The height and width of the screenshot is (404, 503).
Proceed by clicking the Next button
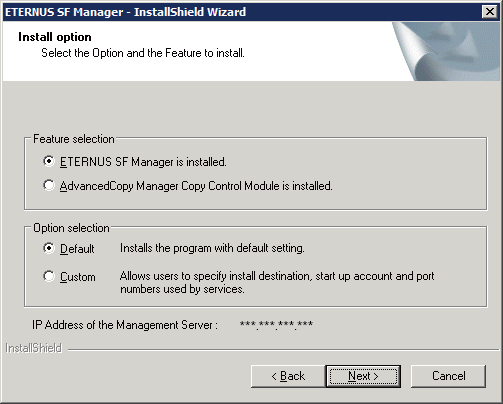pos(363,376)
